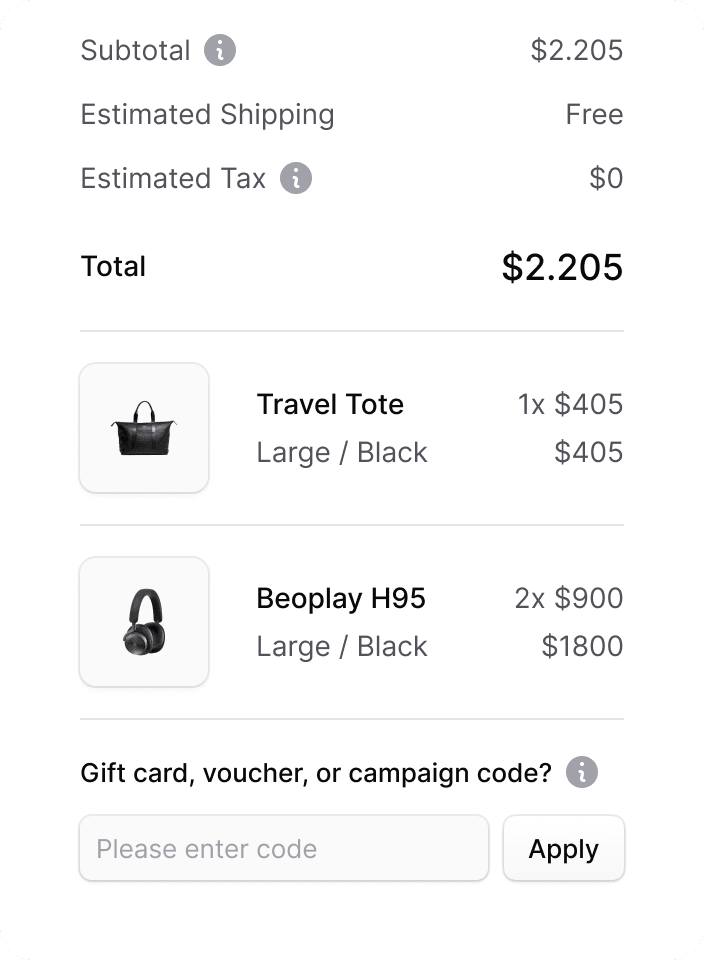
Task: Focus the 'Please enter code' field
Action: [x=284, y=848]
